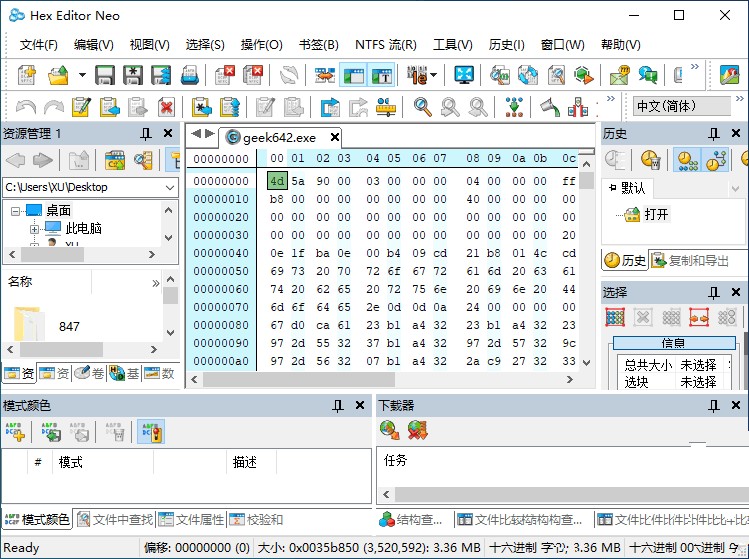Image resolution: width=749 pixels, height=559 pixels.
Task: Click the Undo arrow icon
Action: tap(25, 107)
